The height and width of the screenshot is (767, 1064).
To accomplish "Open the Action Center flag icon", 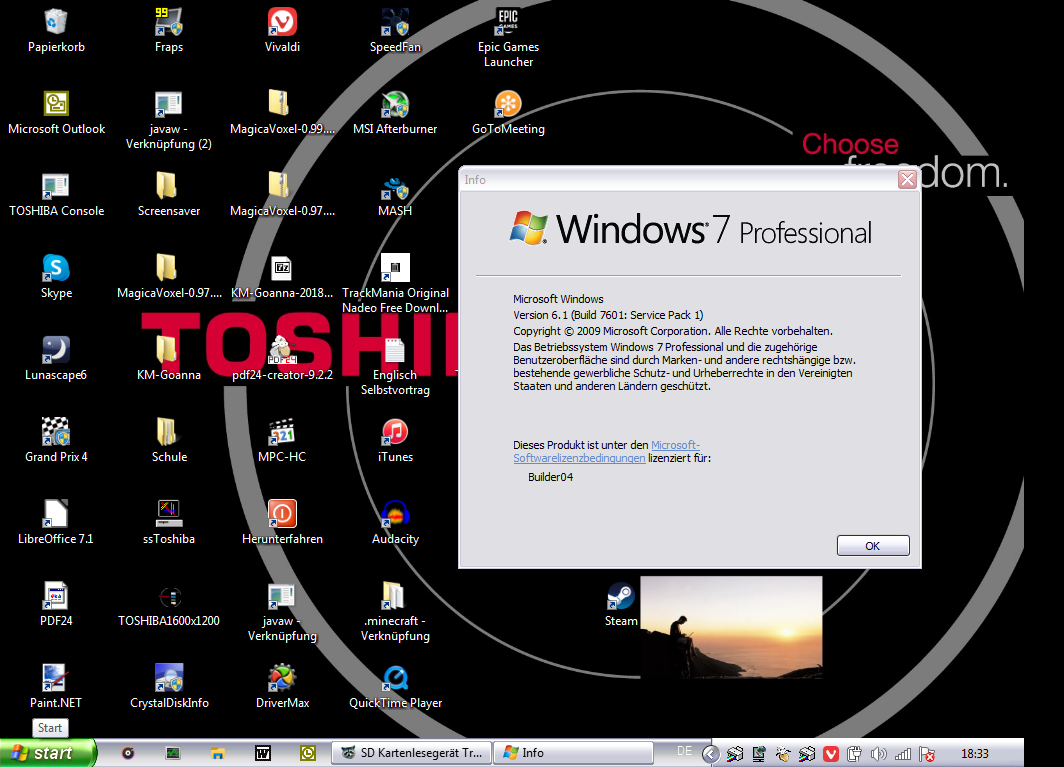I will (926, 753).
